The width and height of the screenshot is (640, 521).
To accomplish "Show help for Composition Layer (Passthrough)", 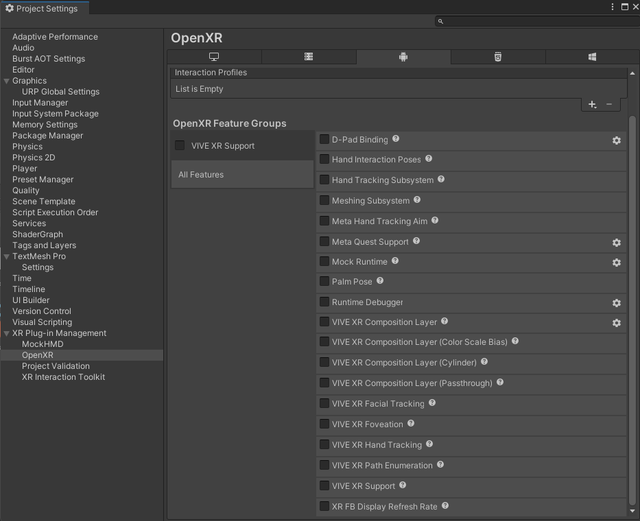I will tap(500, 382).
